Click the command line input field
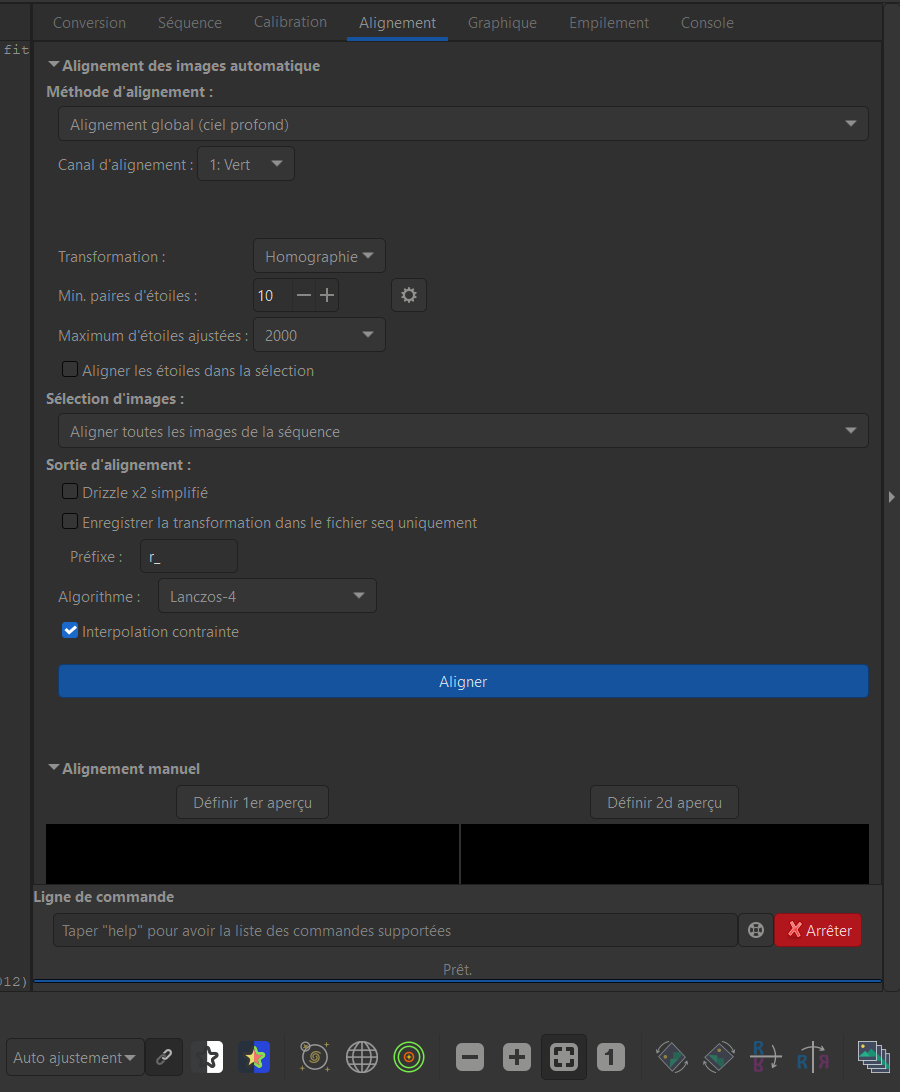900x1092 pixels. click(395, 930)
